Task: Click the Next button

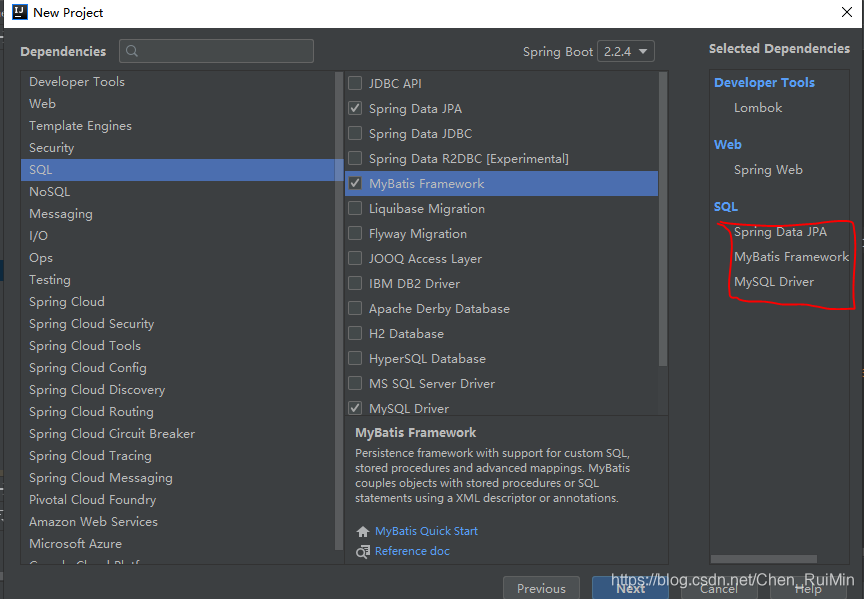Action: (x=630, y=588)
